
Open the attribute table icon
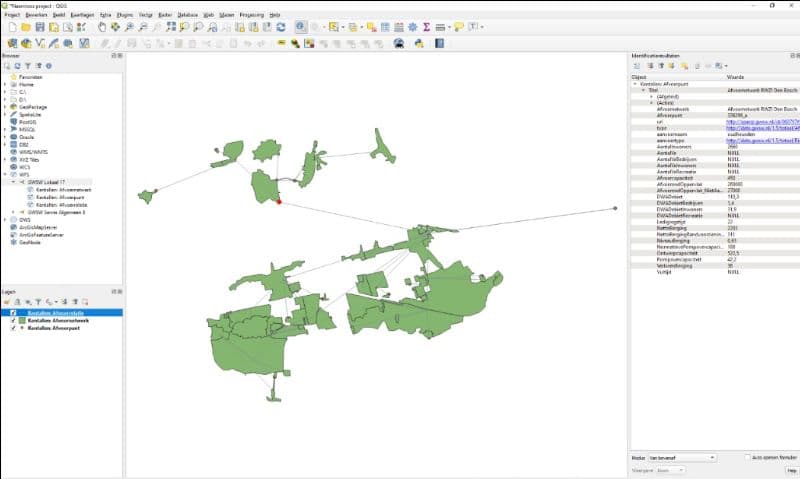(386, 27)
